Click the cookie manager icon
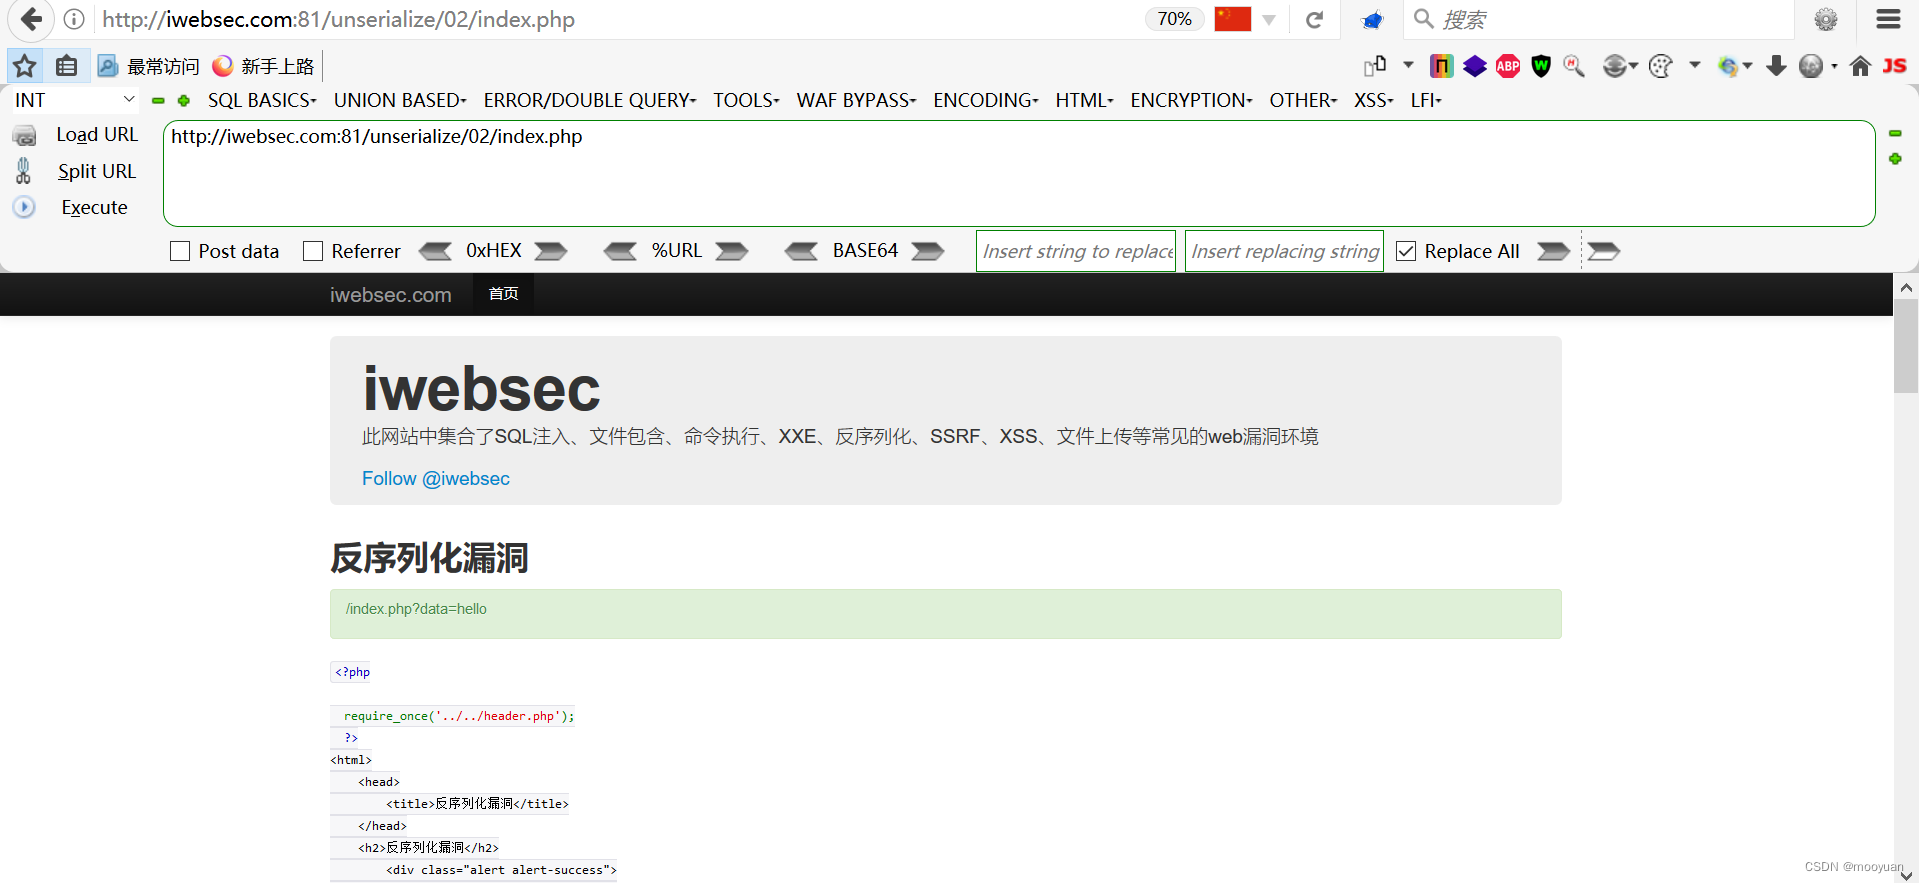Screen dimensions: 1919x883 1660,66
